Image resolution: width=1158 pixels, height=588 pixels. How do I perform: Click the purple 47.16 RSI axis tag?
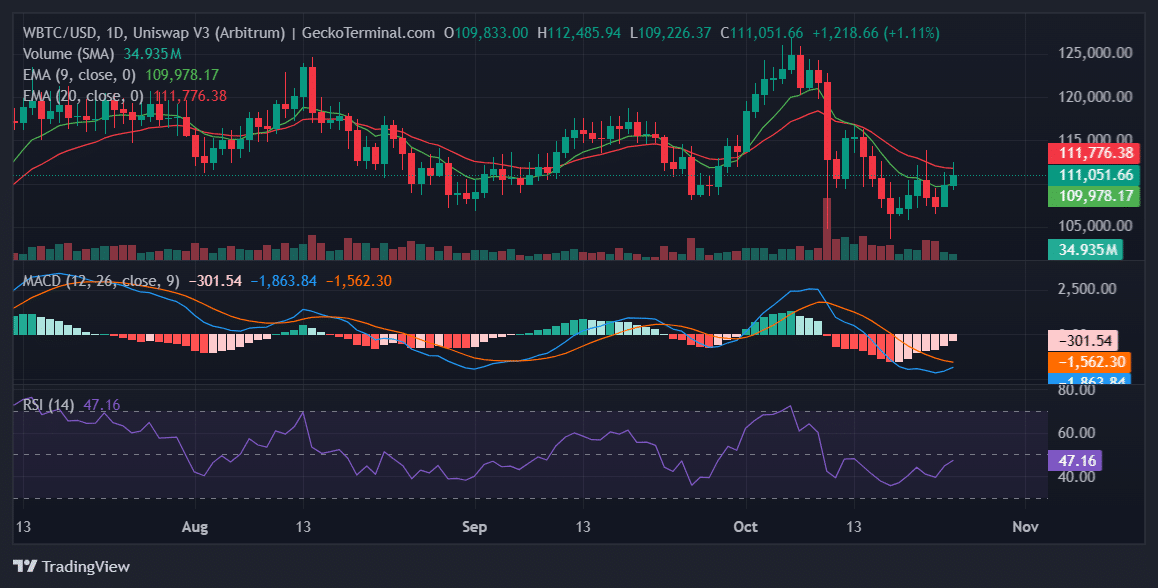(1078, 461)
